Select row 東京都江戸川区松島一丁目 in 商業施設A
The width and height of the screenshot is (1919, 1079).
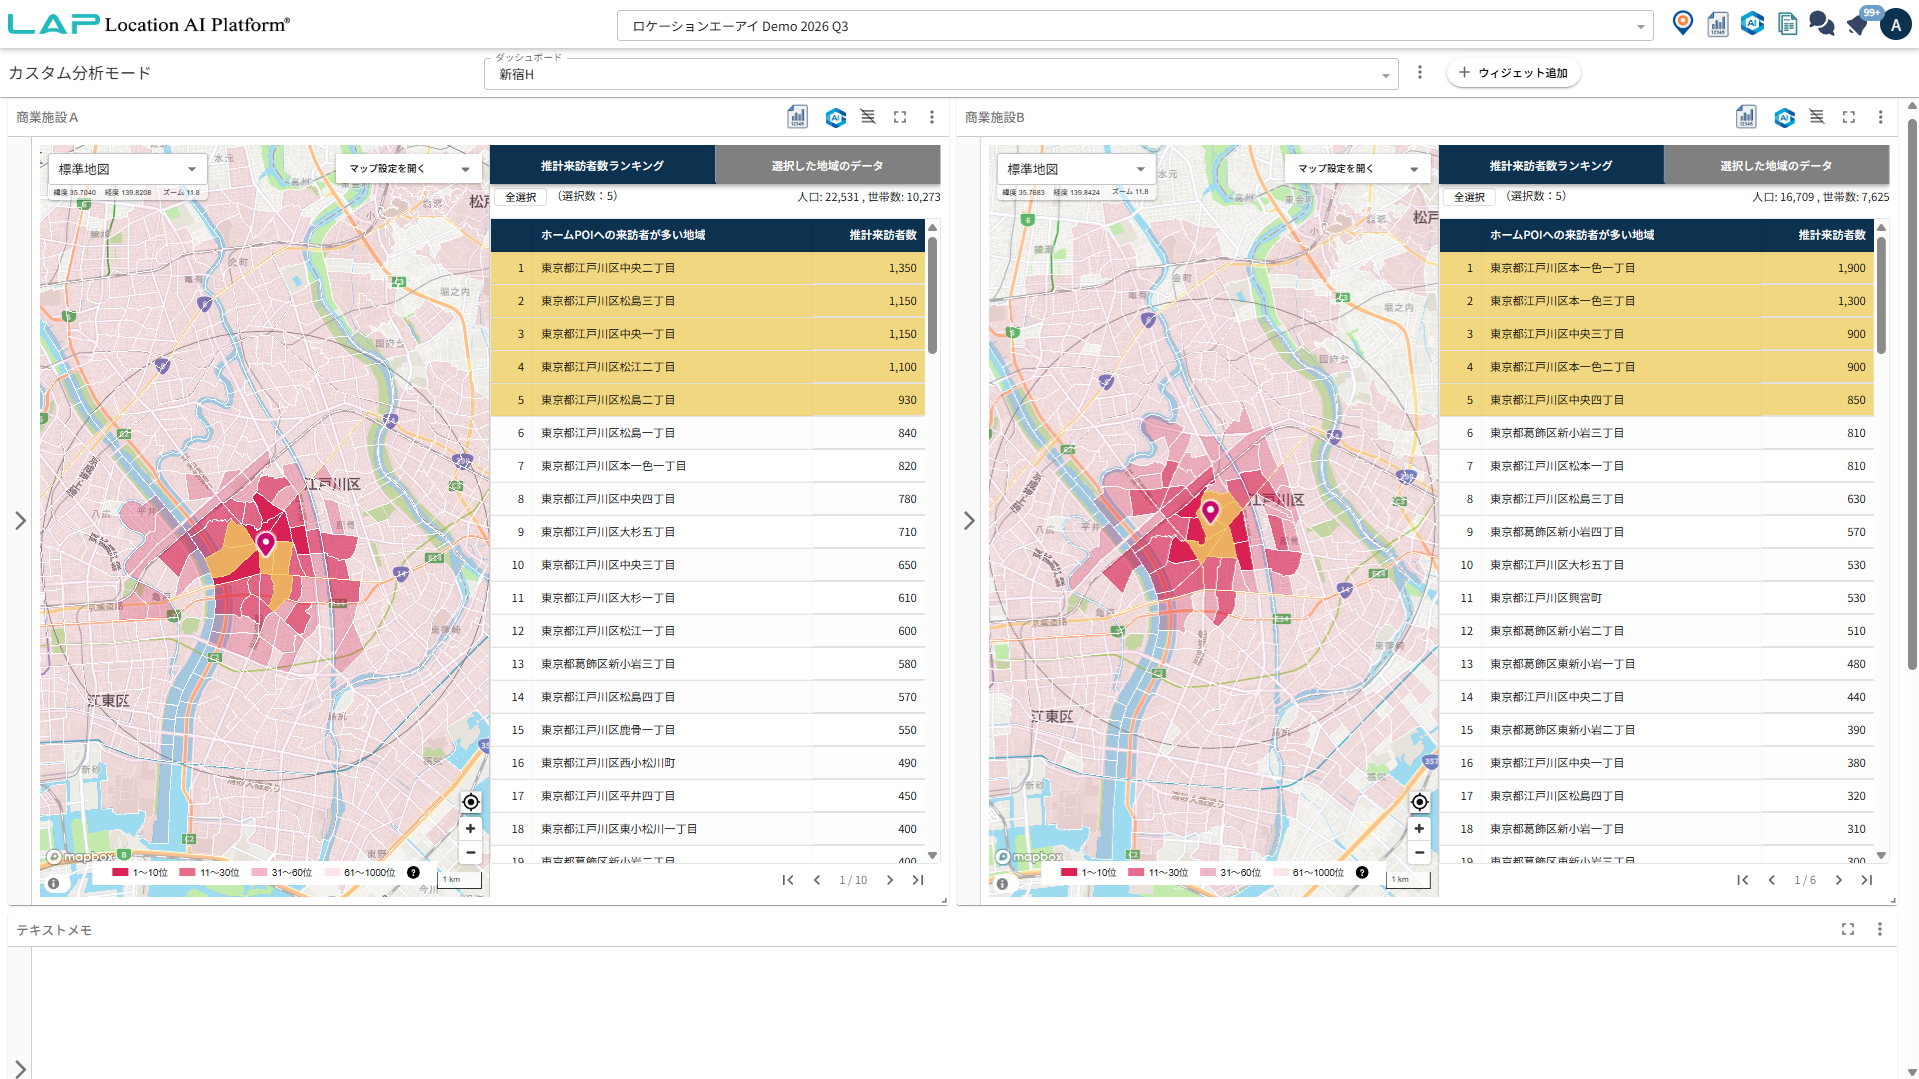(x=708, y=433)
